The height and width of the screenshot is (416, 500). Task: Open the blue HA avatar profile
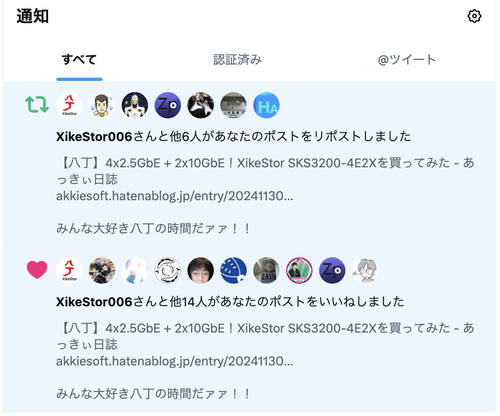[267, 105]
